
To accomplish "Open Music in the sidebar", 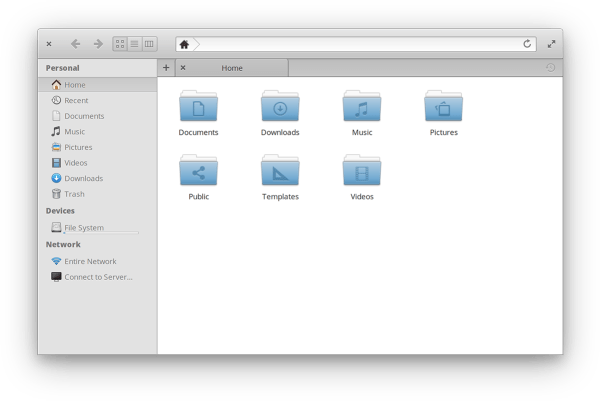I will click(x=98, y=132).
